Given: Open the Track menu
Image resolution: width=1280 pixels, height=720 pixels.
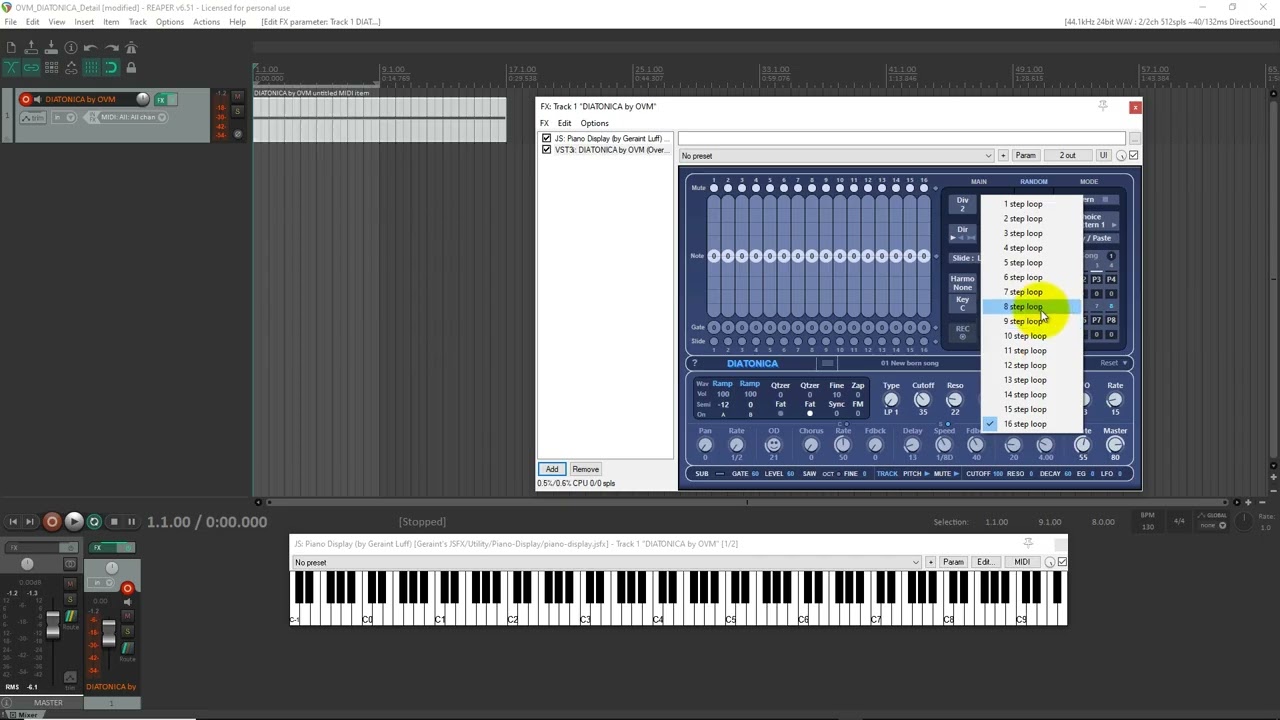Looking at the screenshot, I should pyautogui.click(x=137, y=21).
